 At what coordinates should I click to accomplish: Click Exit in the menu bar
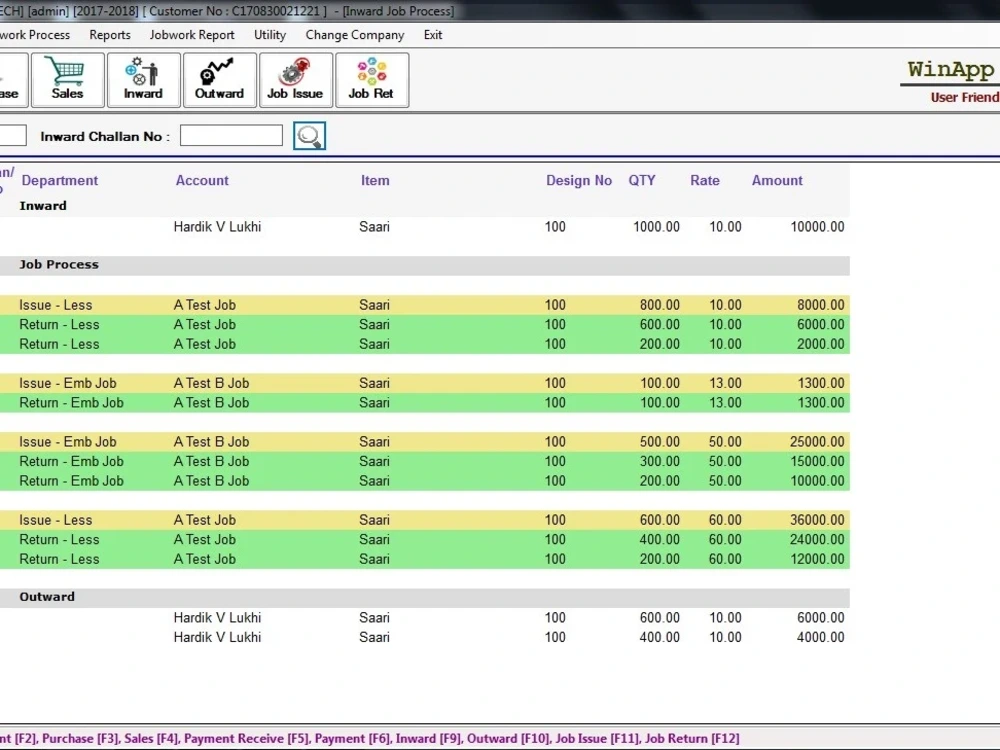[x=432, y=34]
